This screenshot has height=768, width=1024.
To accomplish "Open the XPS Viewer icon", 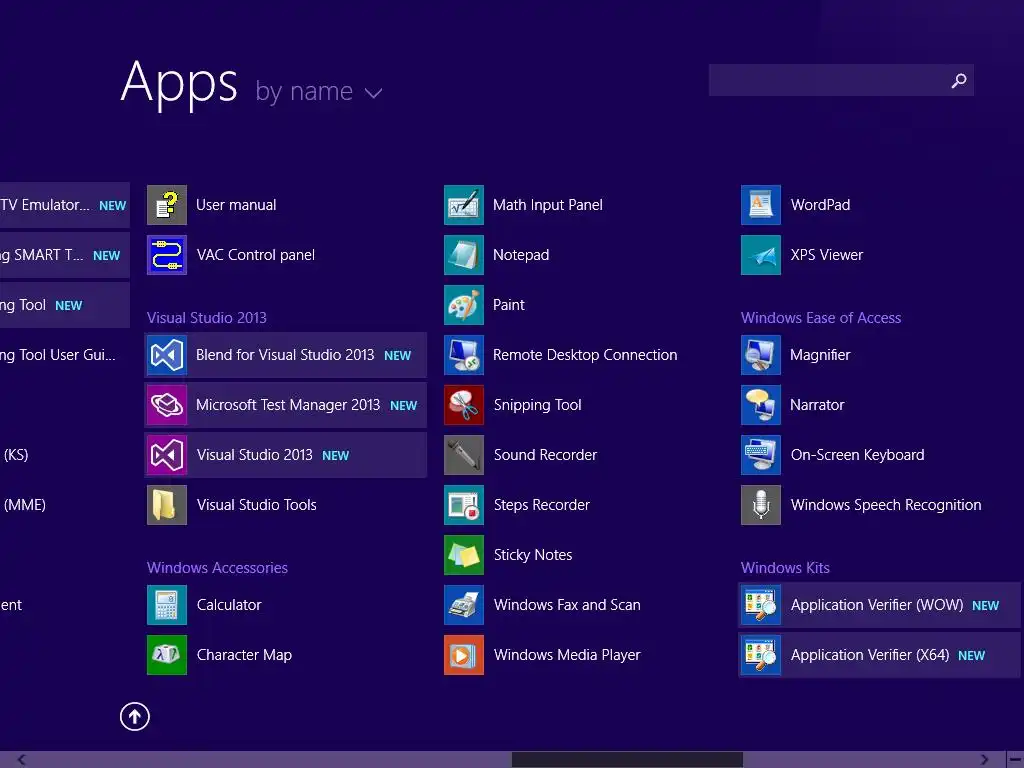I will click(x=761, y=255).
